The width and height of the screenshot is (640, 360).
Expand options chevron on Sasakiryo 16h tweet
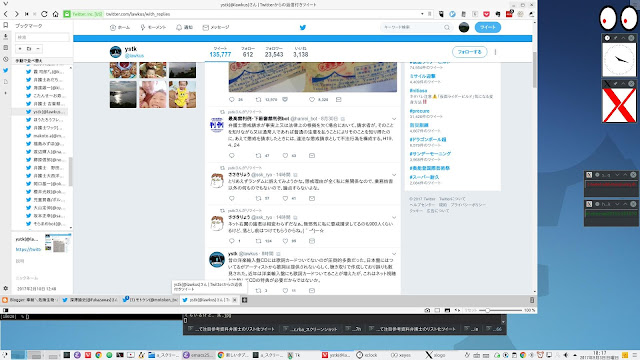[394, 175]
